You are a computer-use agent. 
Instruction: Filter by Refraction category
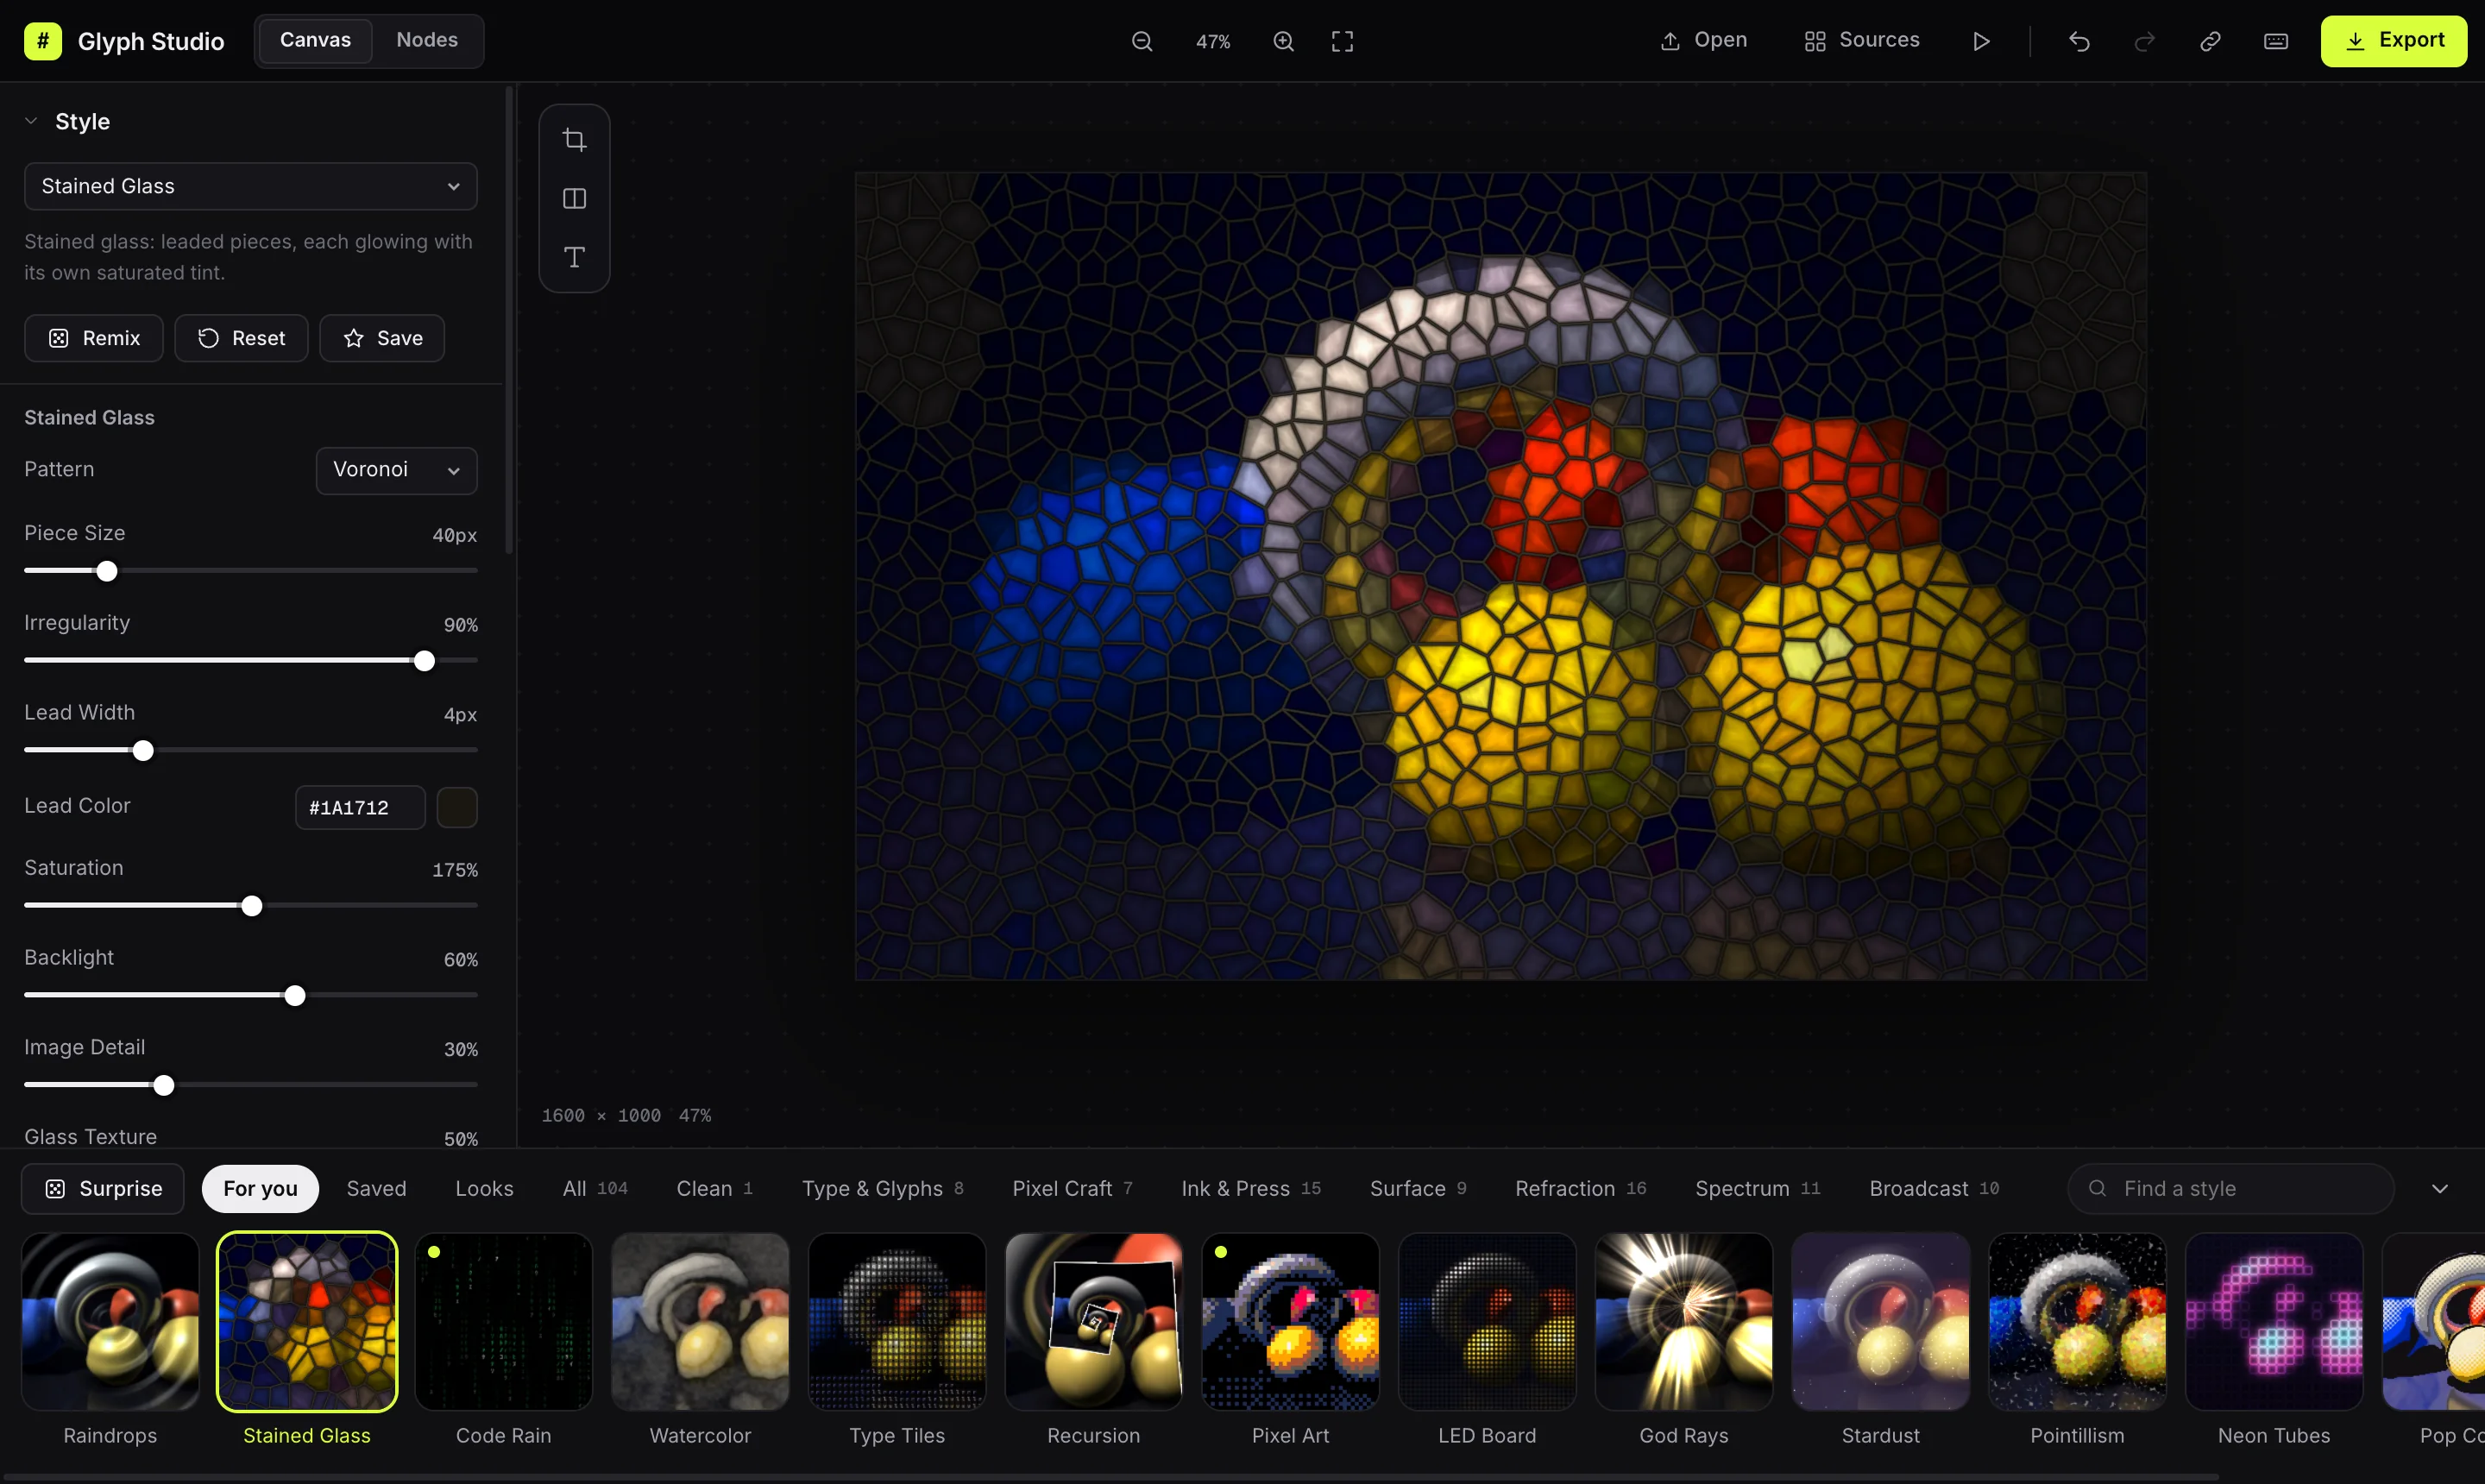click(1580, 1188)
